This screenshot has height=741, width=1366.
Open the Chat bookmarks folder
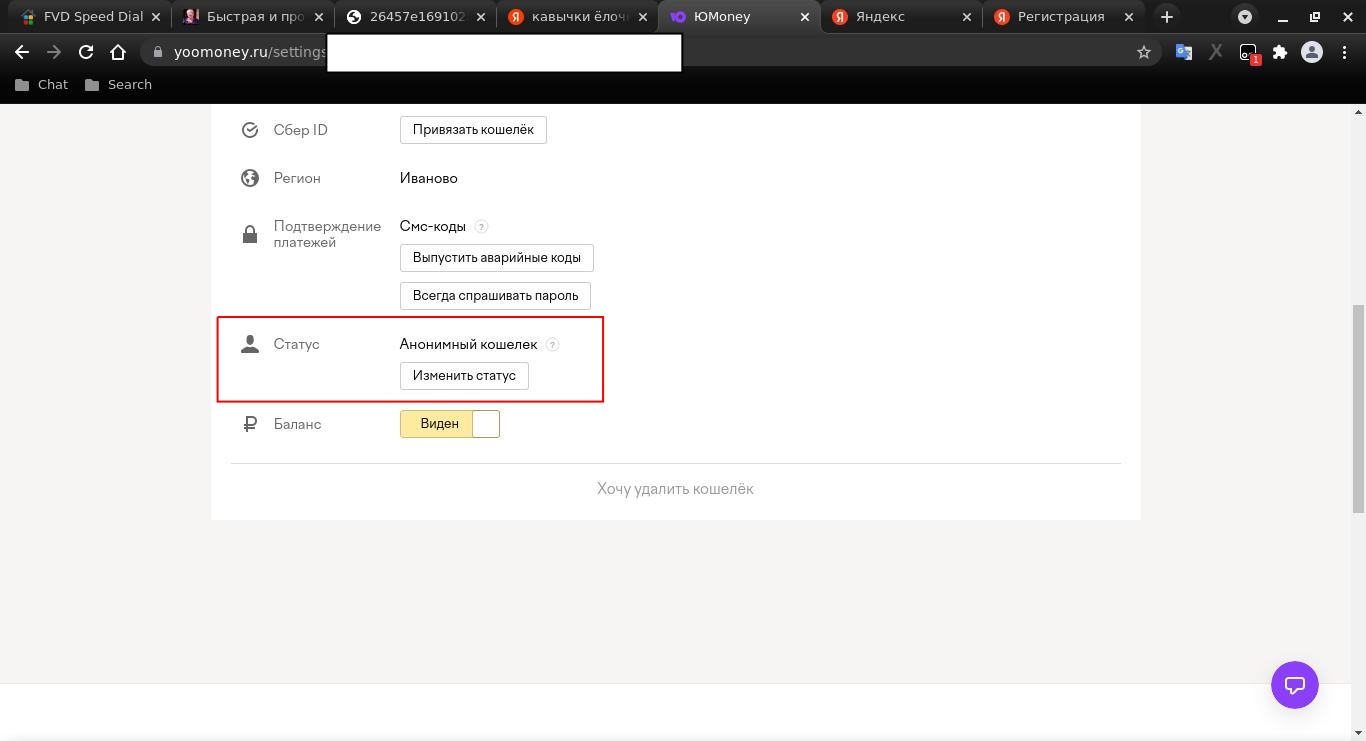(x=42, y=85)
